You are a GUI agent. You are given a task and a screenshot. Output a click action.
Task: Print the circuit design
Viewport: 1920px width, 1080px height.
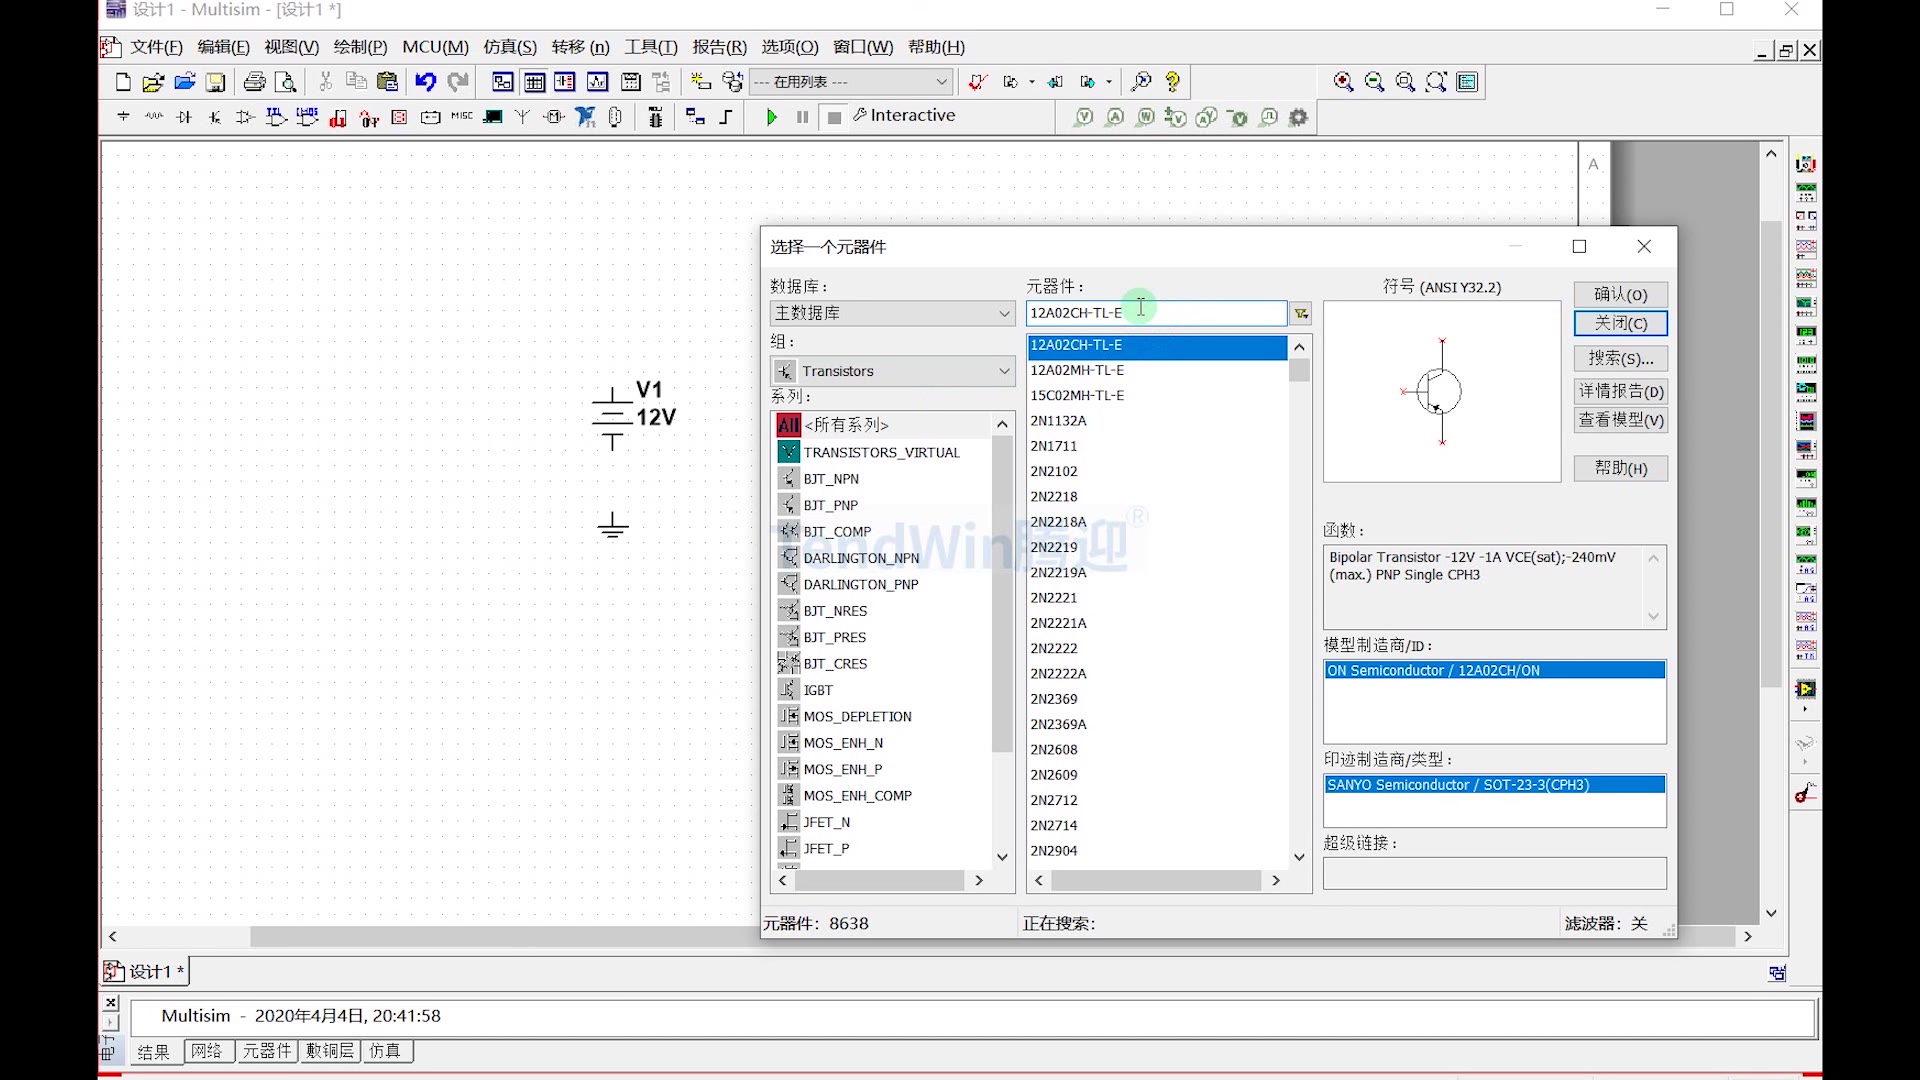pyautogui.click(x=255, y=82)
